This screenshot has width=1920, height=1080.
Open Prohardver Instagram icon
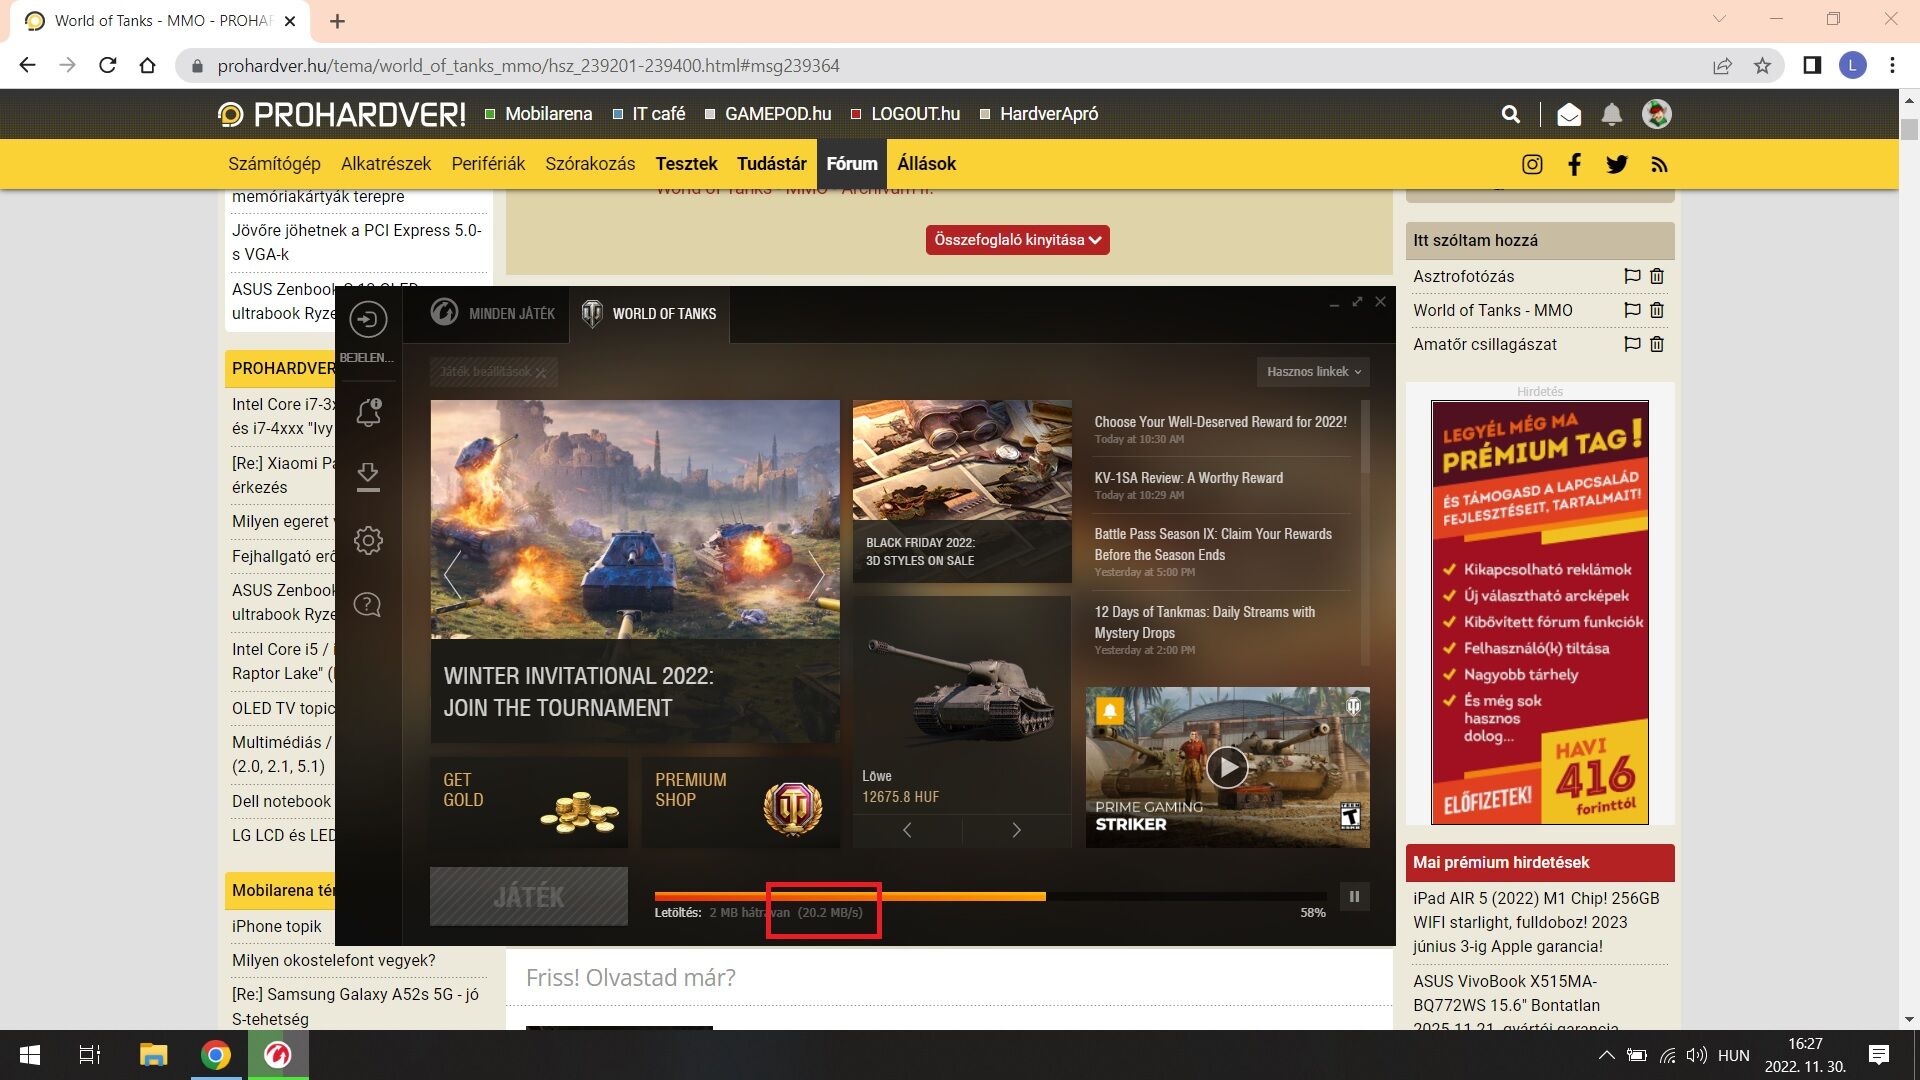(1532, 165)
